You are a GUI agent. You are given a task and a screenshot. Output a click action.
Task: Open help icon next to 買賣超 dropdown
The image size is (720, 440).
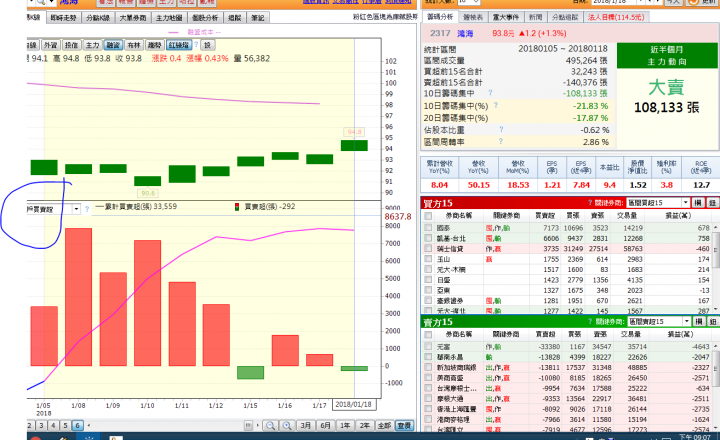87,209
